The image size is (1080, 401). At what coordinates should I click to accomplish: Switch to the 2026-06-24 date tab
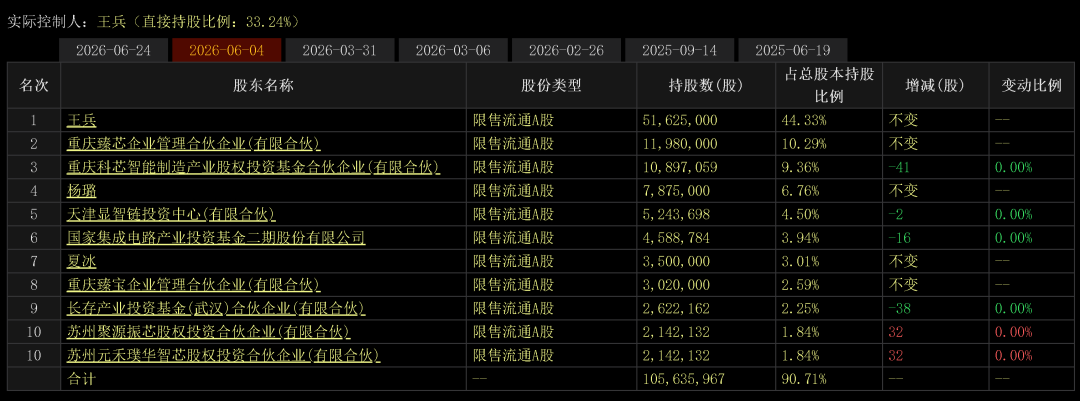[114, 50]
